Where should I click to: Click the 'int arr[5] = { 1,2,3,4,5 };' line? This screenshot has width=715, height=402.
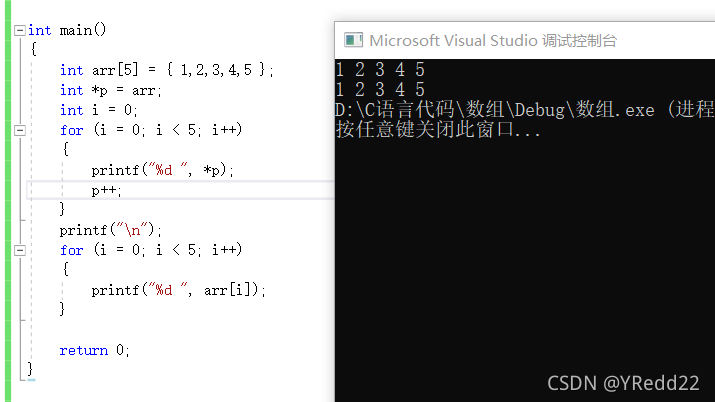(x=166, y=70)
